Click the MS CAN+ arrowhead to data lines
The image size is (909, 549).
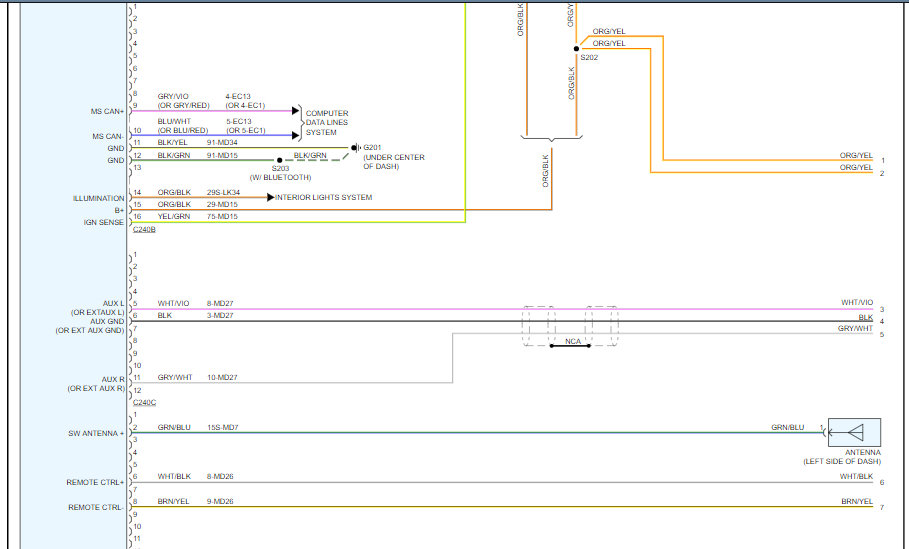point(295,111)
